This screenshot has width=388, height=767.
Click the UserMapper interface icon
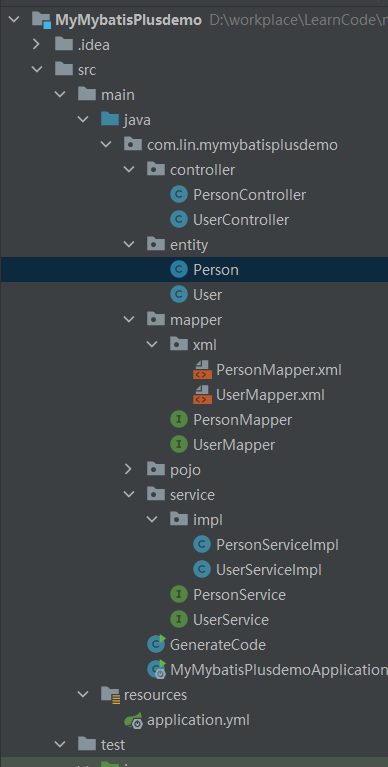point(179,445)
